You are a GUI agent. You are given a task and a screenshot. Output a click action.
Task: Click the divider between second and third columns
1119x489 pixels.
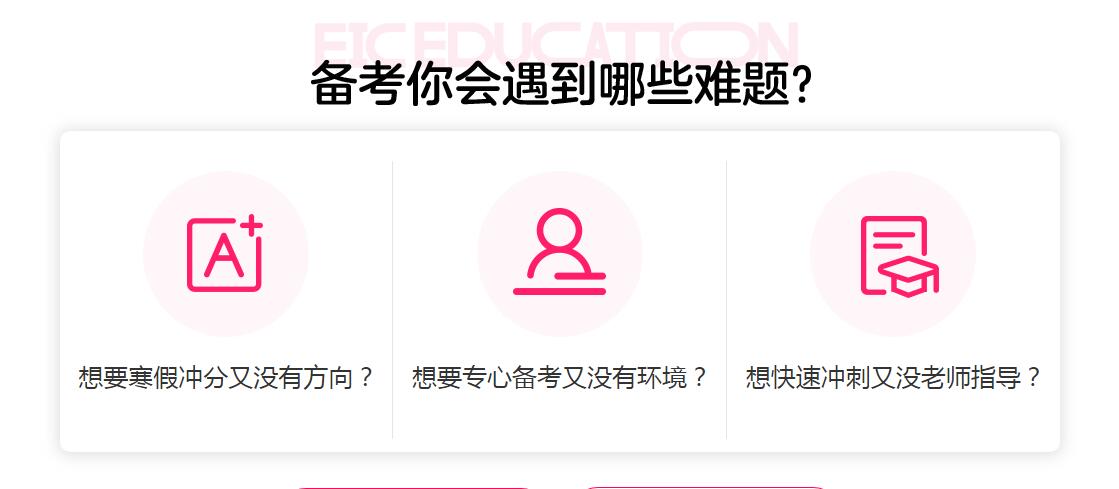(726, 300)
